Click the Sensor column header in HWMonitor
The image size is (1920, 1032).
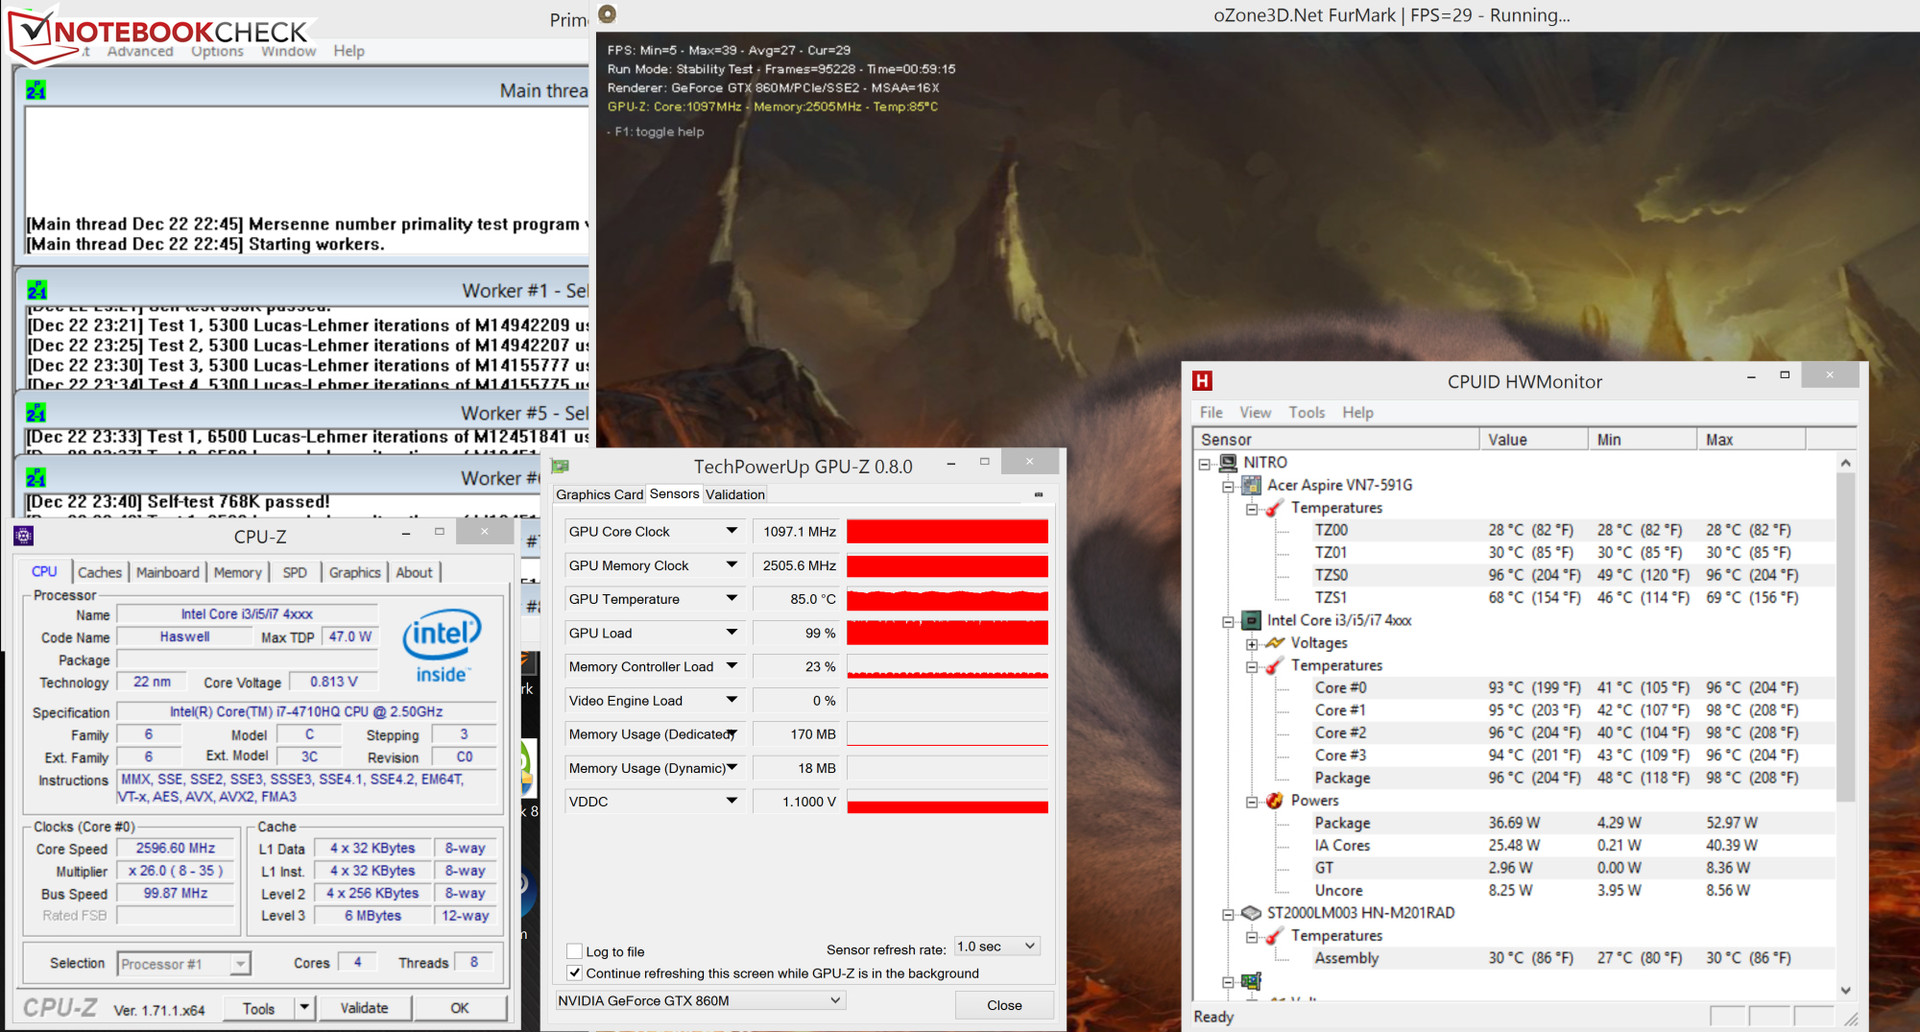pyautogui.click(x=1335, y=439)
